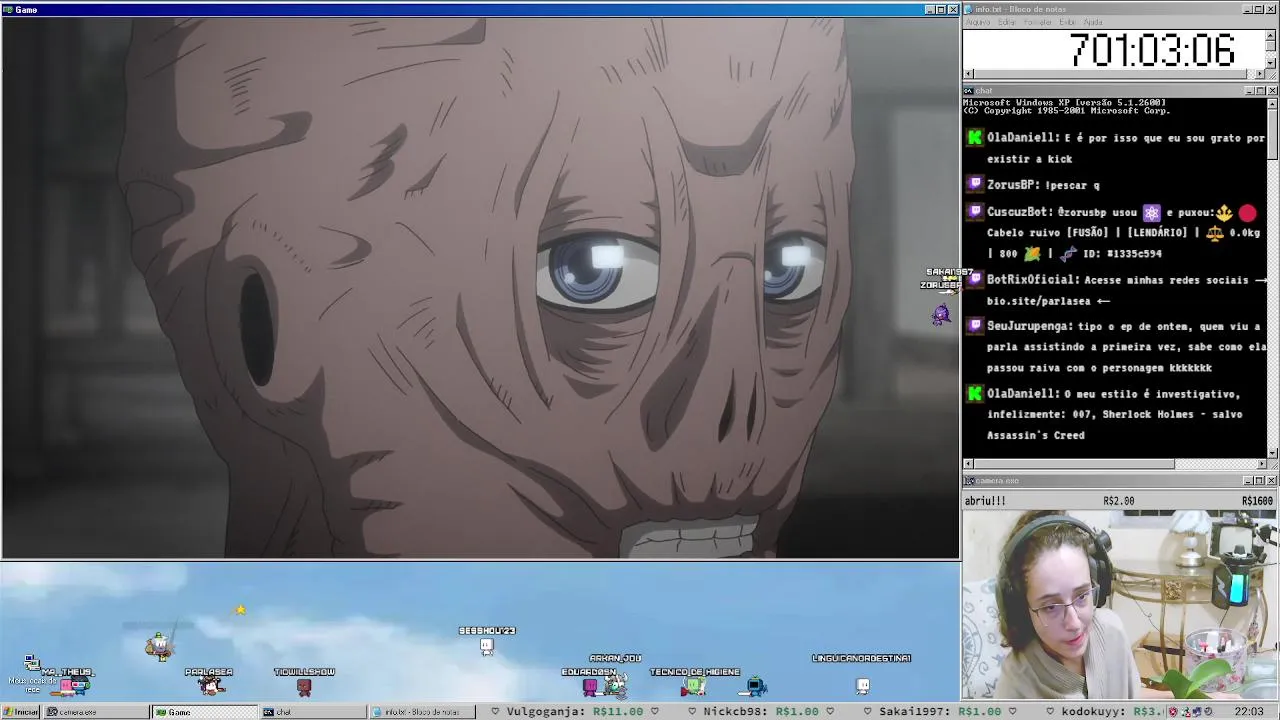Click notepad vertical scrollbar up arrow
This screenshot has height=720, width=1280.
tap(1271, 35)
